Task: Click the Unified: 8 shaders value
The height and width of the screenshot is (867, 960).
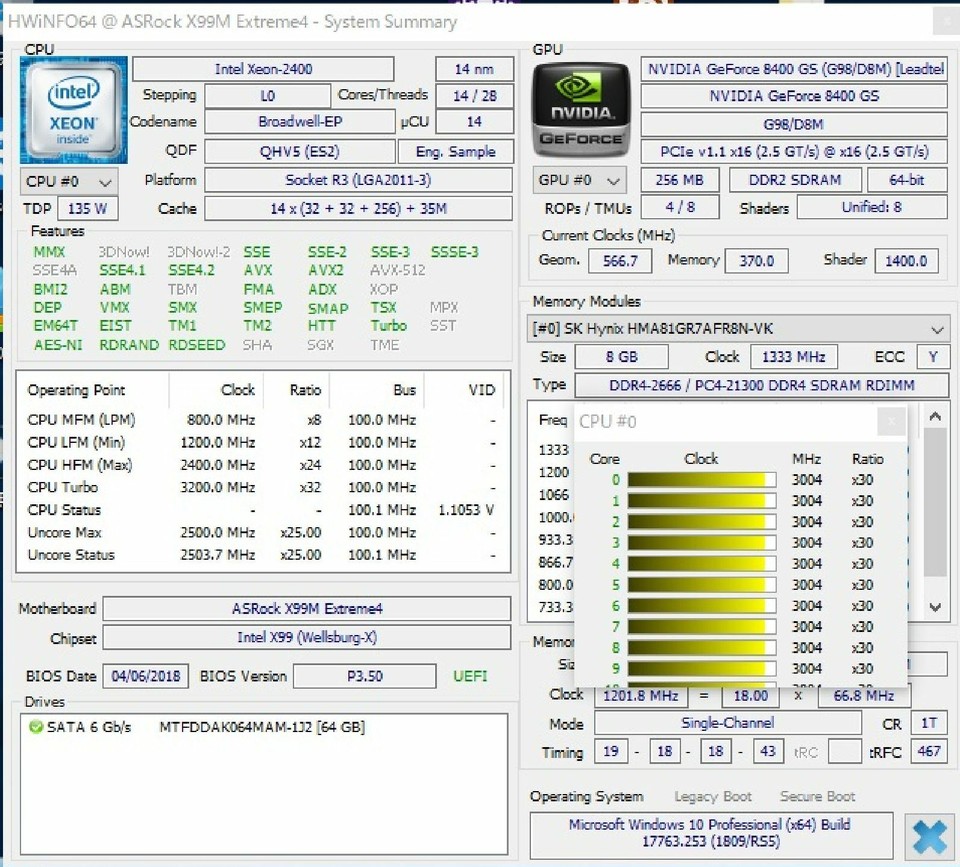Action: pyautogui.click(x=872, y=207)
